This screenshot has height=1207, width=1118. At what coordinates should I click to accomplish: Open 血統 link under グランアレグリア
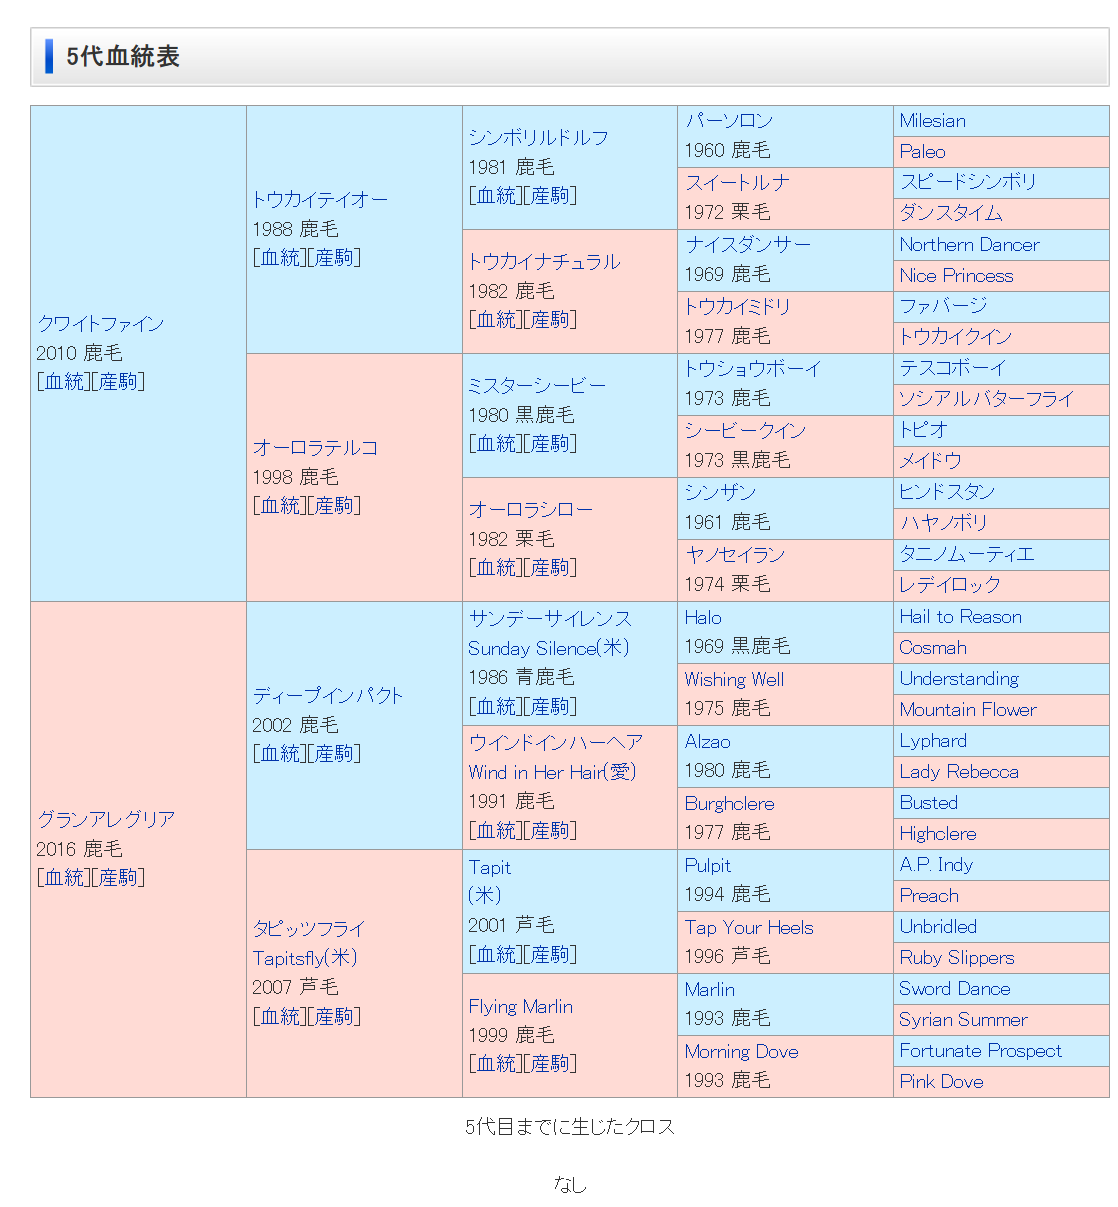[x=65, y=877]
